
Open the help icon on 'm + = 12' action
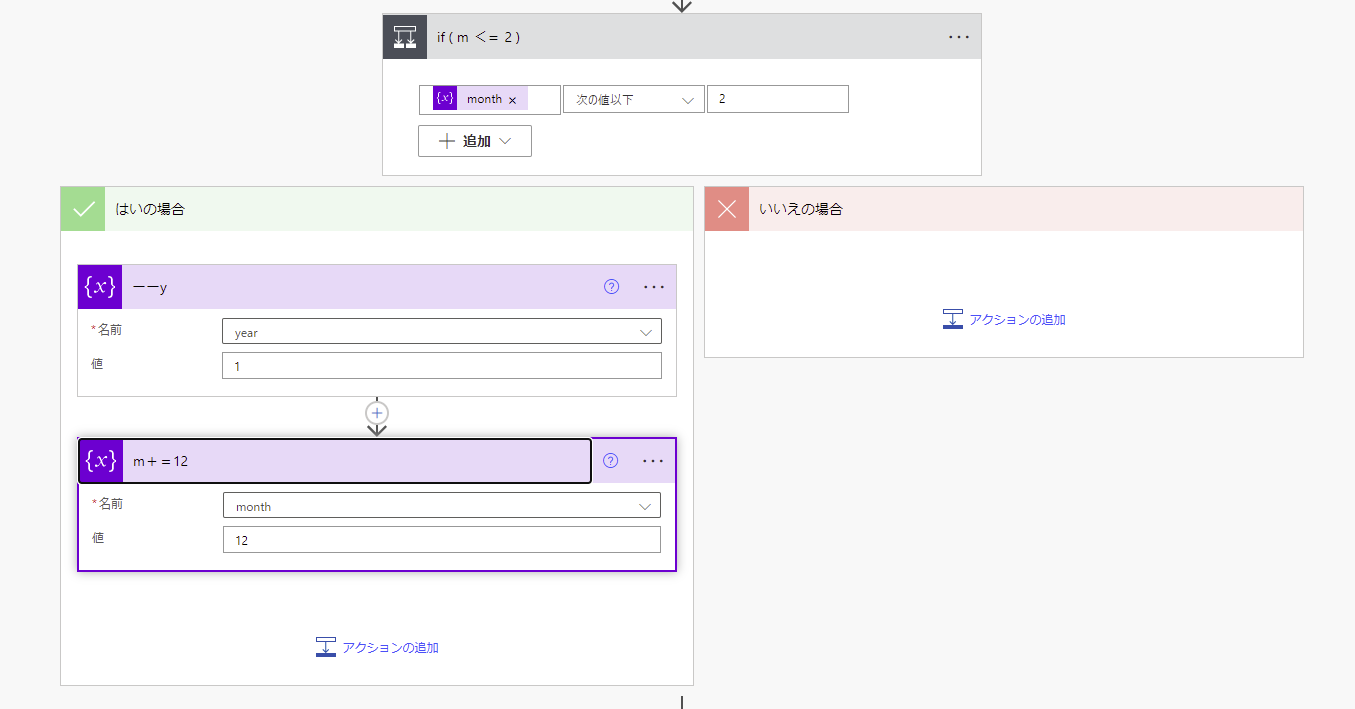pos(611,461)
